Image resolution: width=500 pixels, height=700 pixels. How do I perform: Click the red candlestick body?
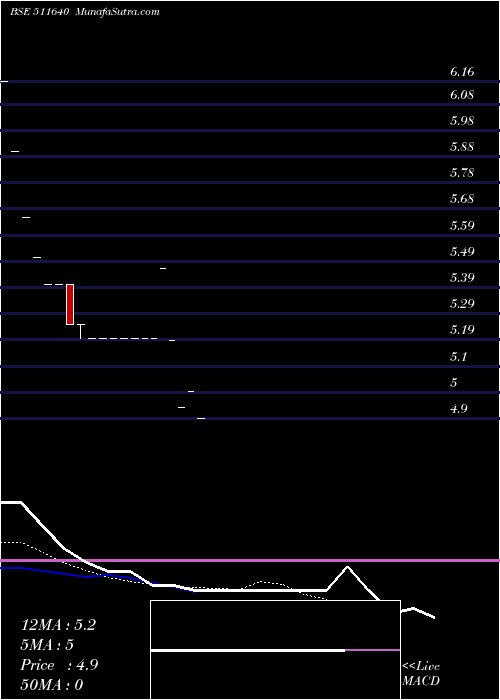click(70, 304)
